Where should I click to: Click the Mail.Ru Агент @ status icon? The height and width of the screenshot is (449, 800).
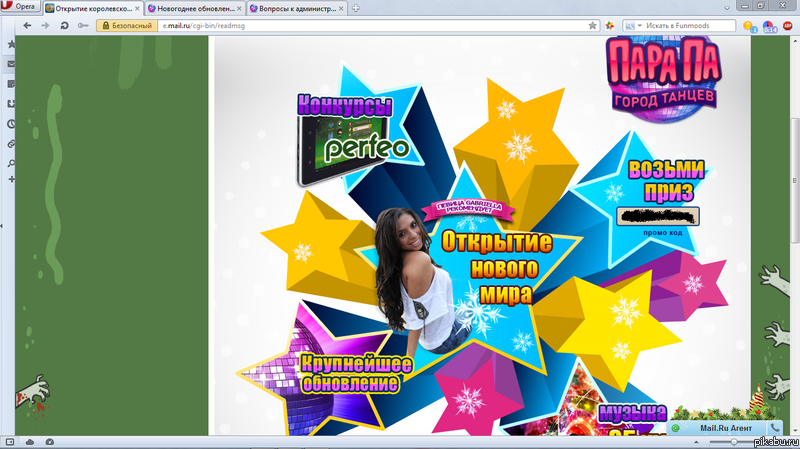coord(676,429)
